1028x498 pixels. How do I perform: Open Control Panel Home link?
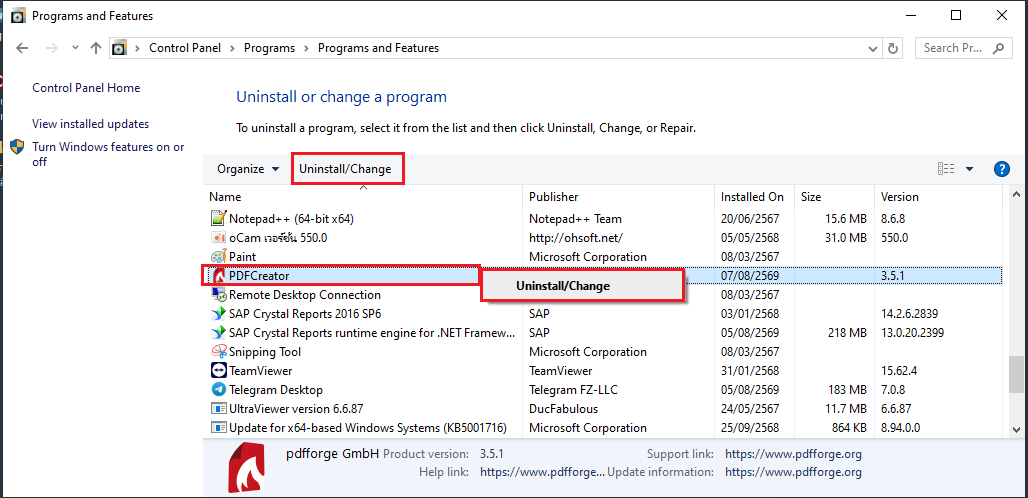86,88
